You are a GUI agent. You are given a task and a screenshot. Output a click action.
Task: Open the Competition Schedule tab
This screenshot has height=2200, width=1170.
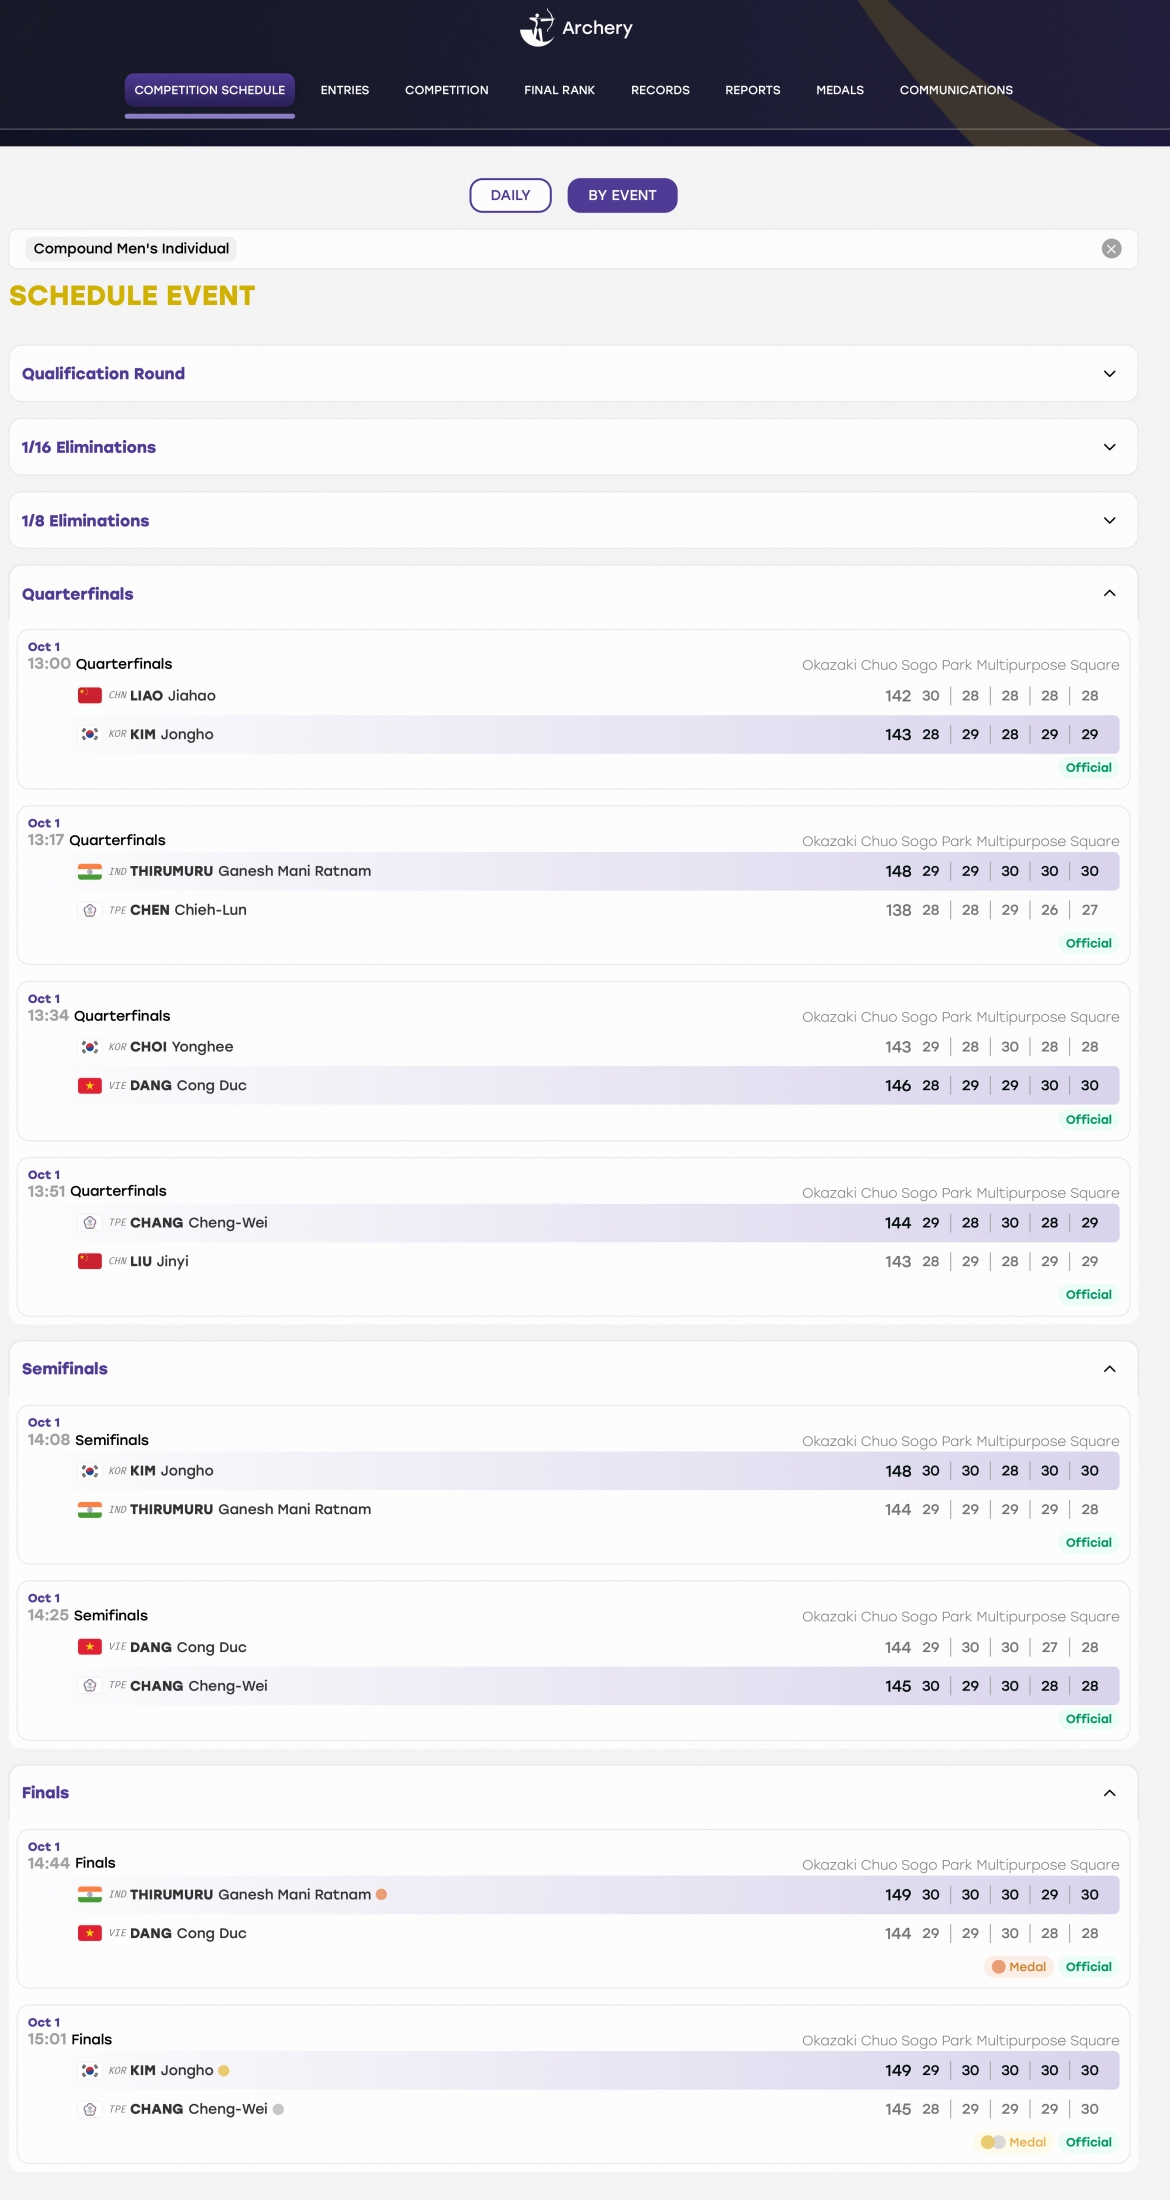pyautogui.click(x=210, y=90)
